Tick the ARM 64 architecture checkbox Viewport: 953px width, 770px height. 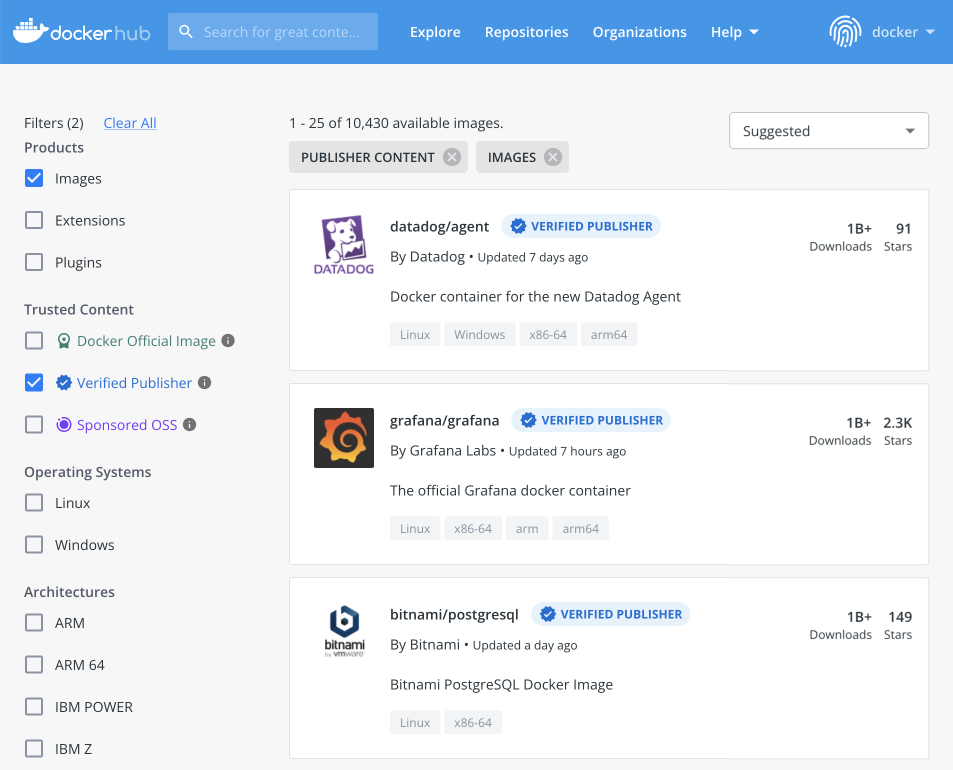(34, 665)
